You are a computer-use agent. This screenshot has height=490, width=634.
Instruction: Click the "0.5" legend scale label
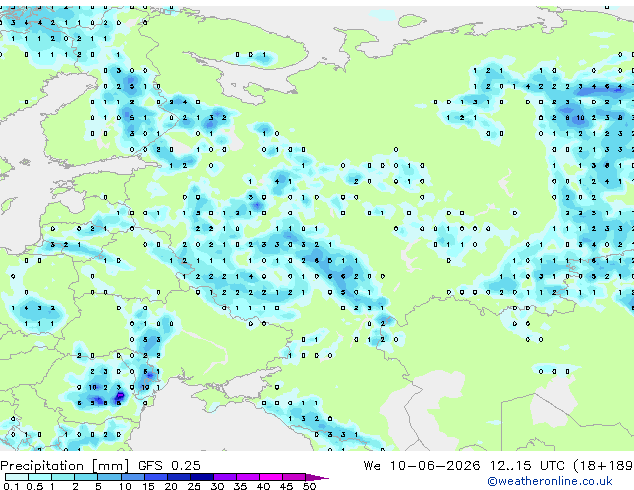point(35,486)
